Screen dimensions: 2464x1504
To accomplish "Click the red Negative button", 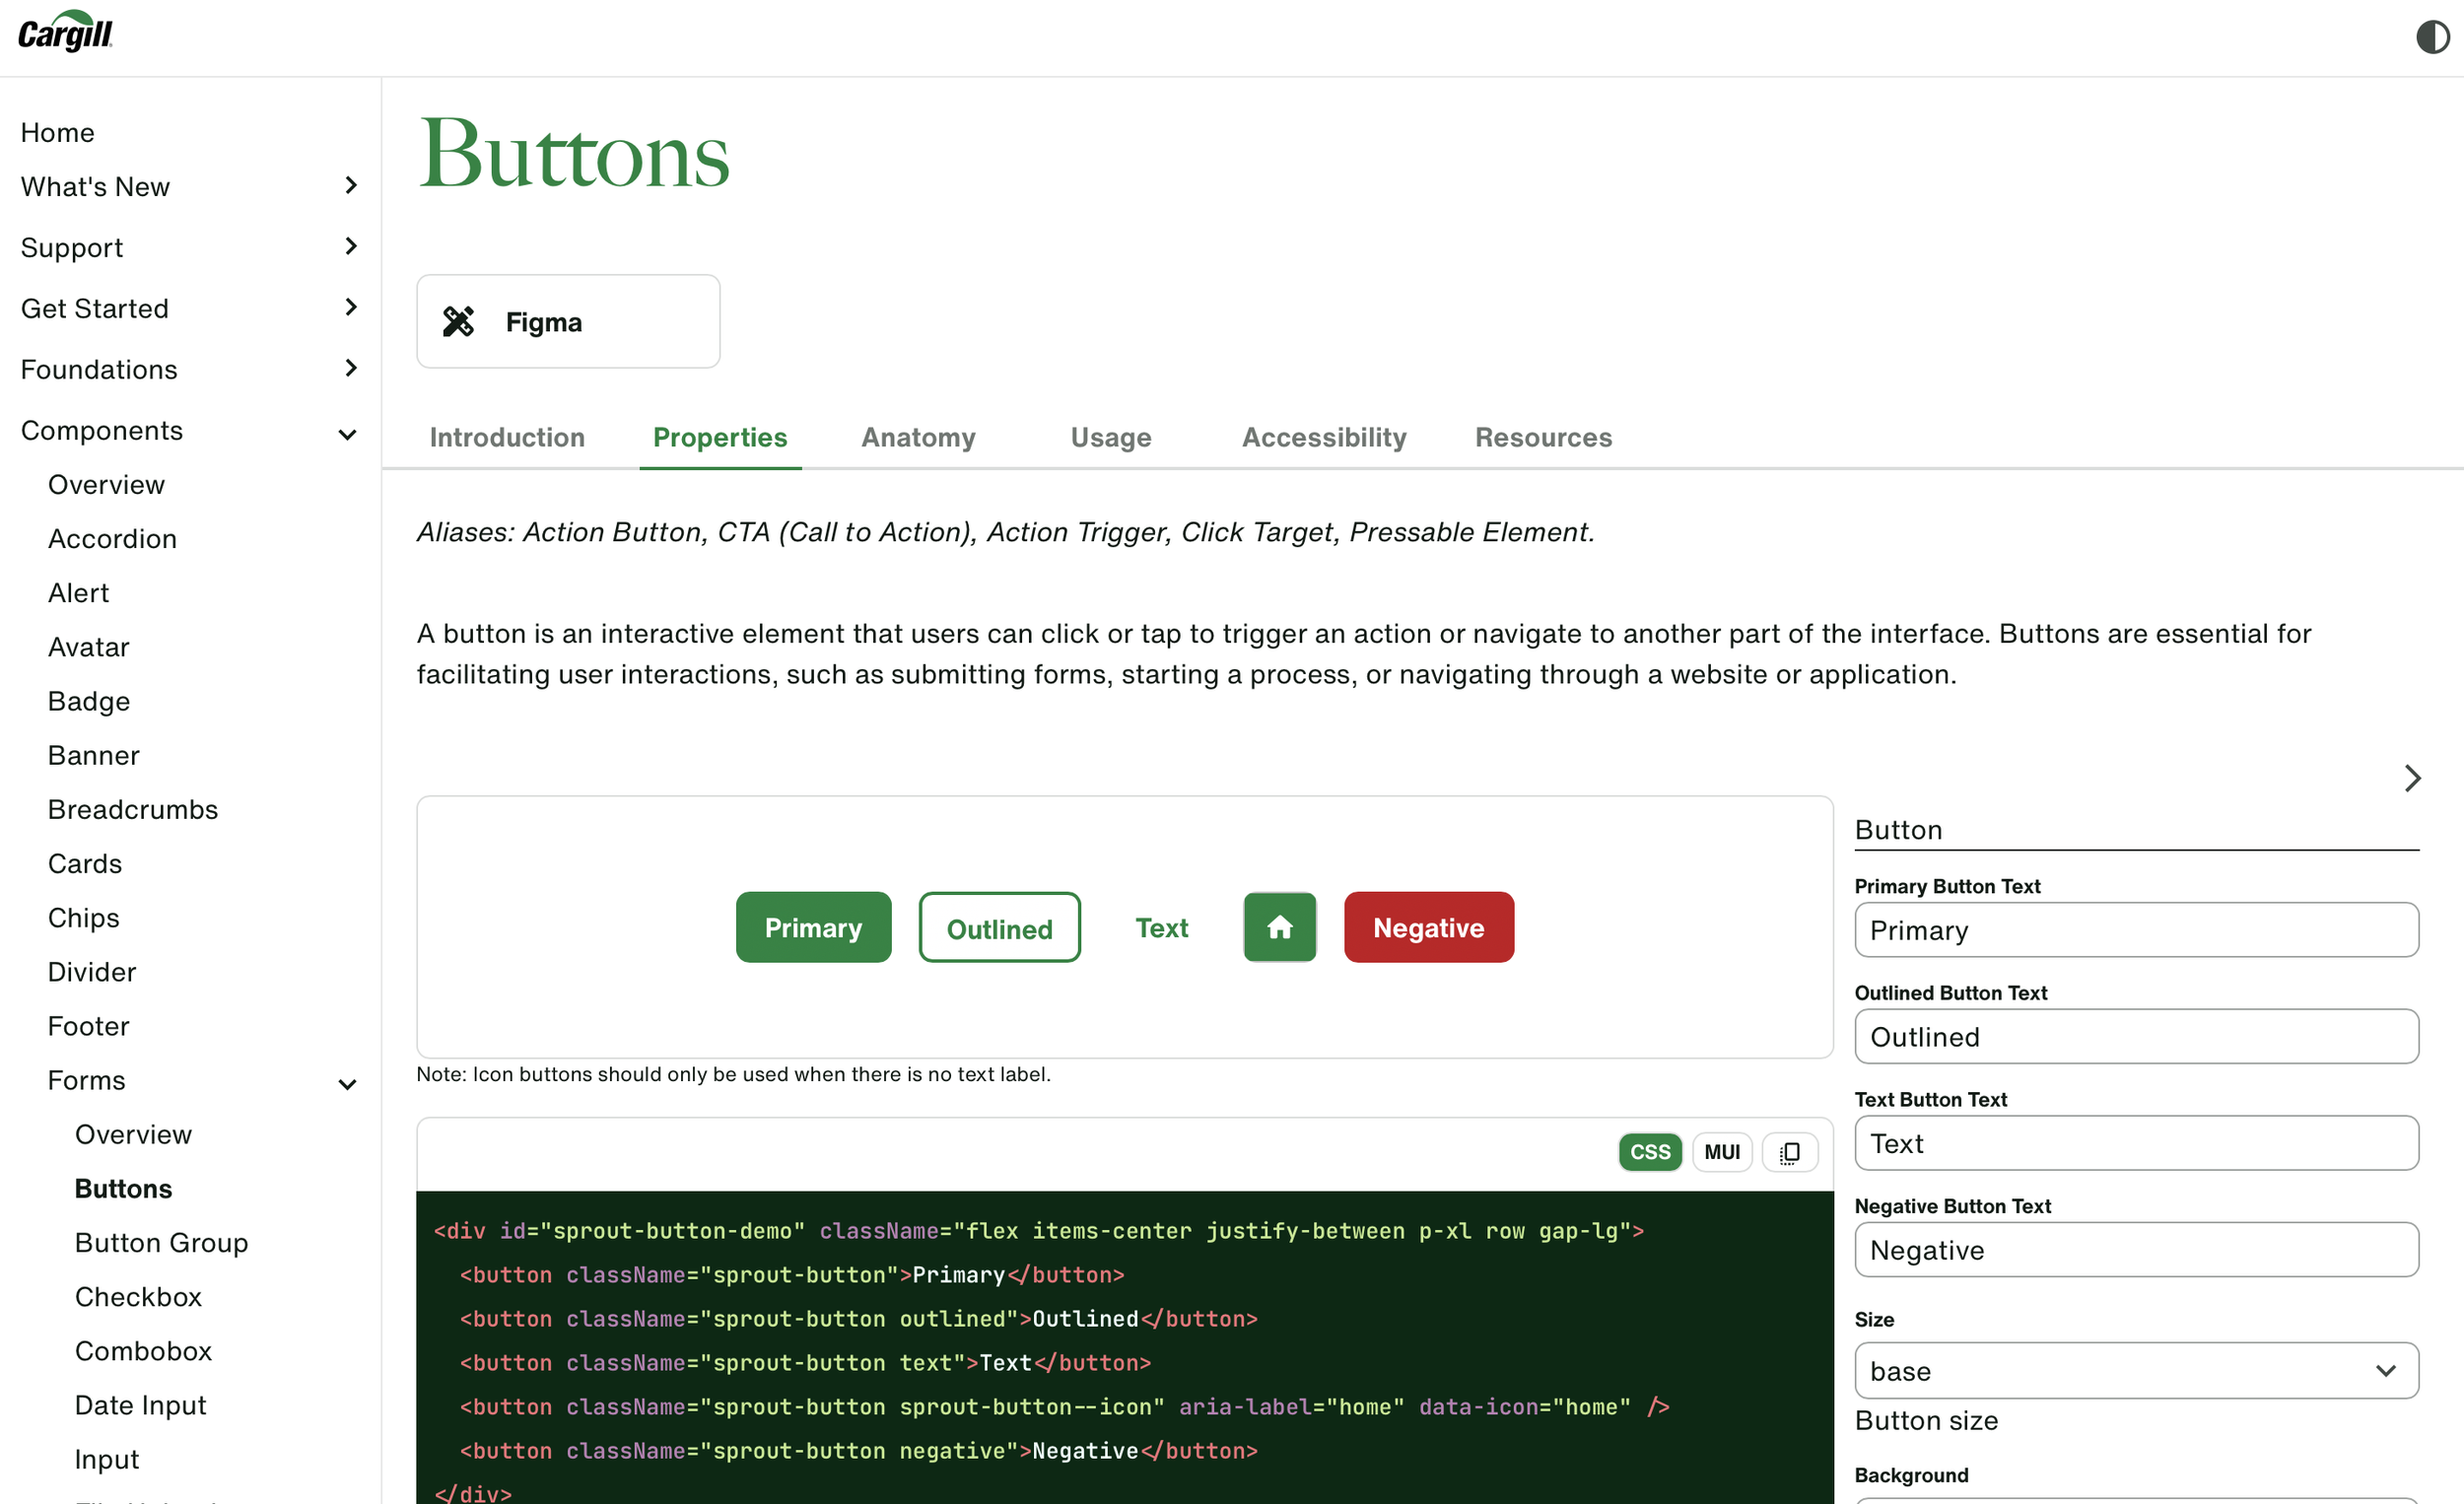I will coord(1428,927).
